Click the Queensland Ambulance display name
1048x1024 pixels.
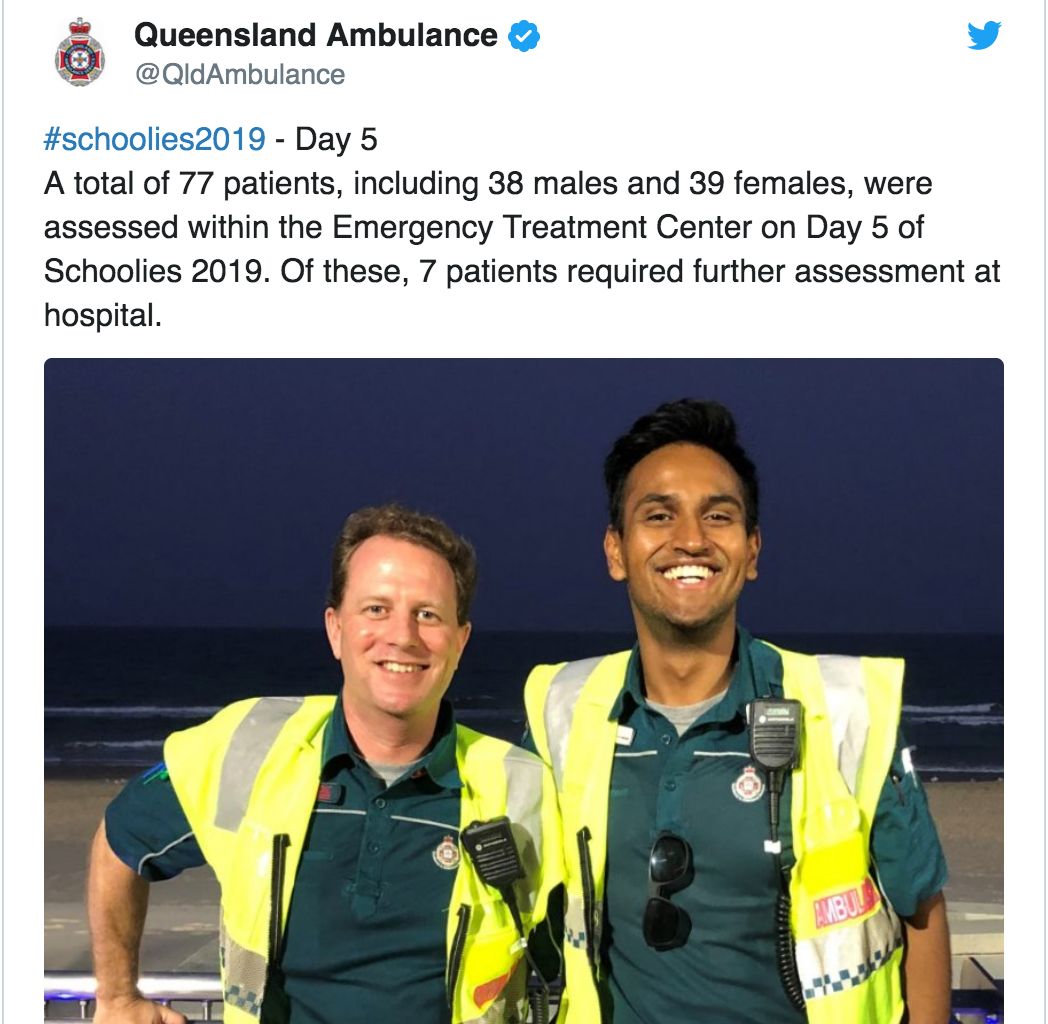coord(315,35)
